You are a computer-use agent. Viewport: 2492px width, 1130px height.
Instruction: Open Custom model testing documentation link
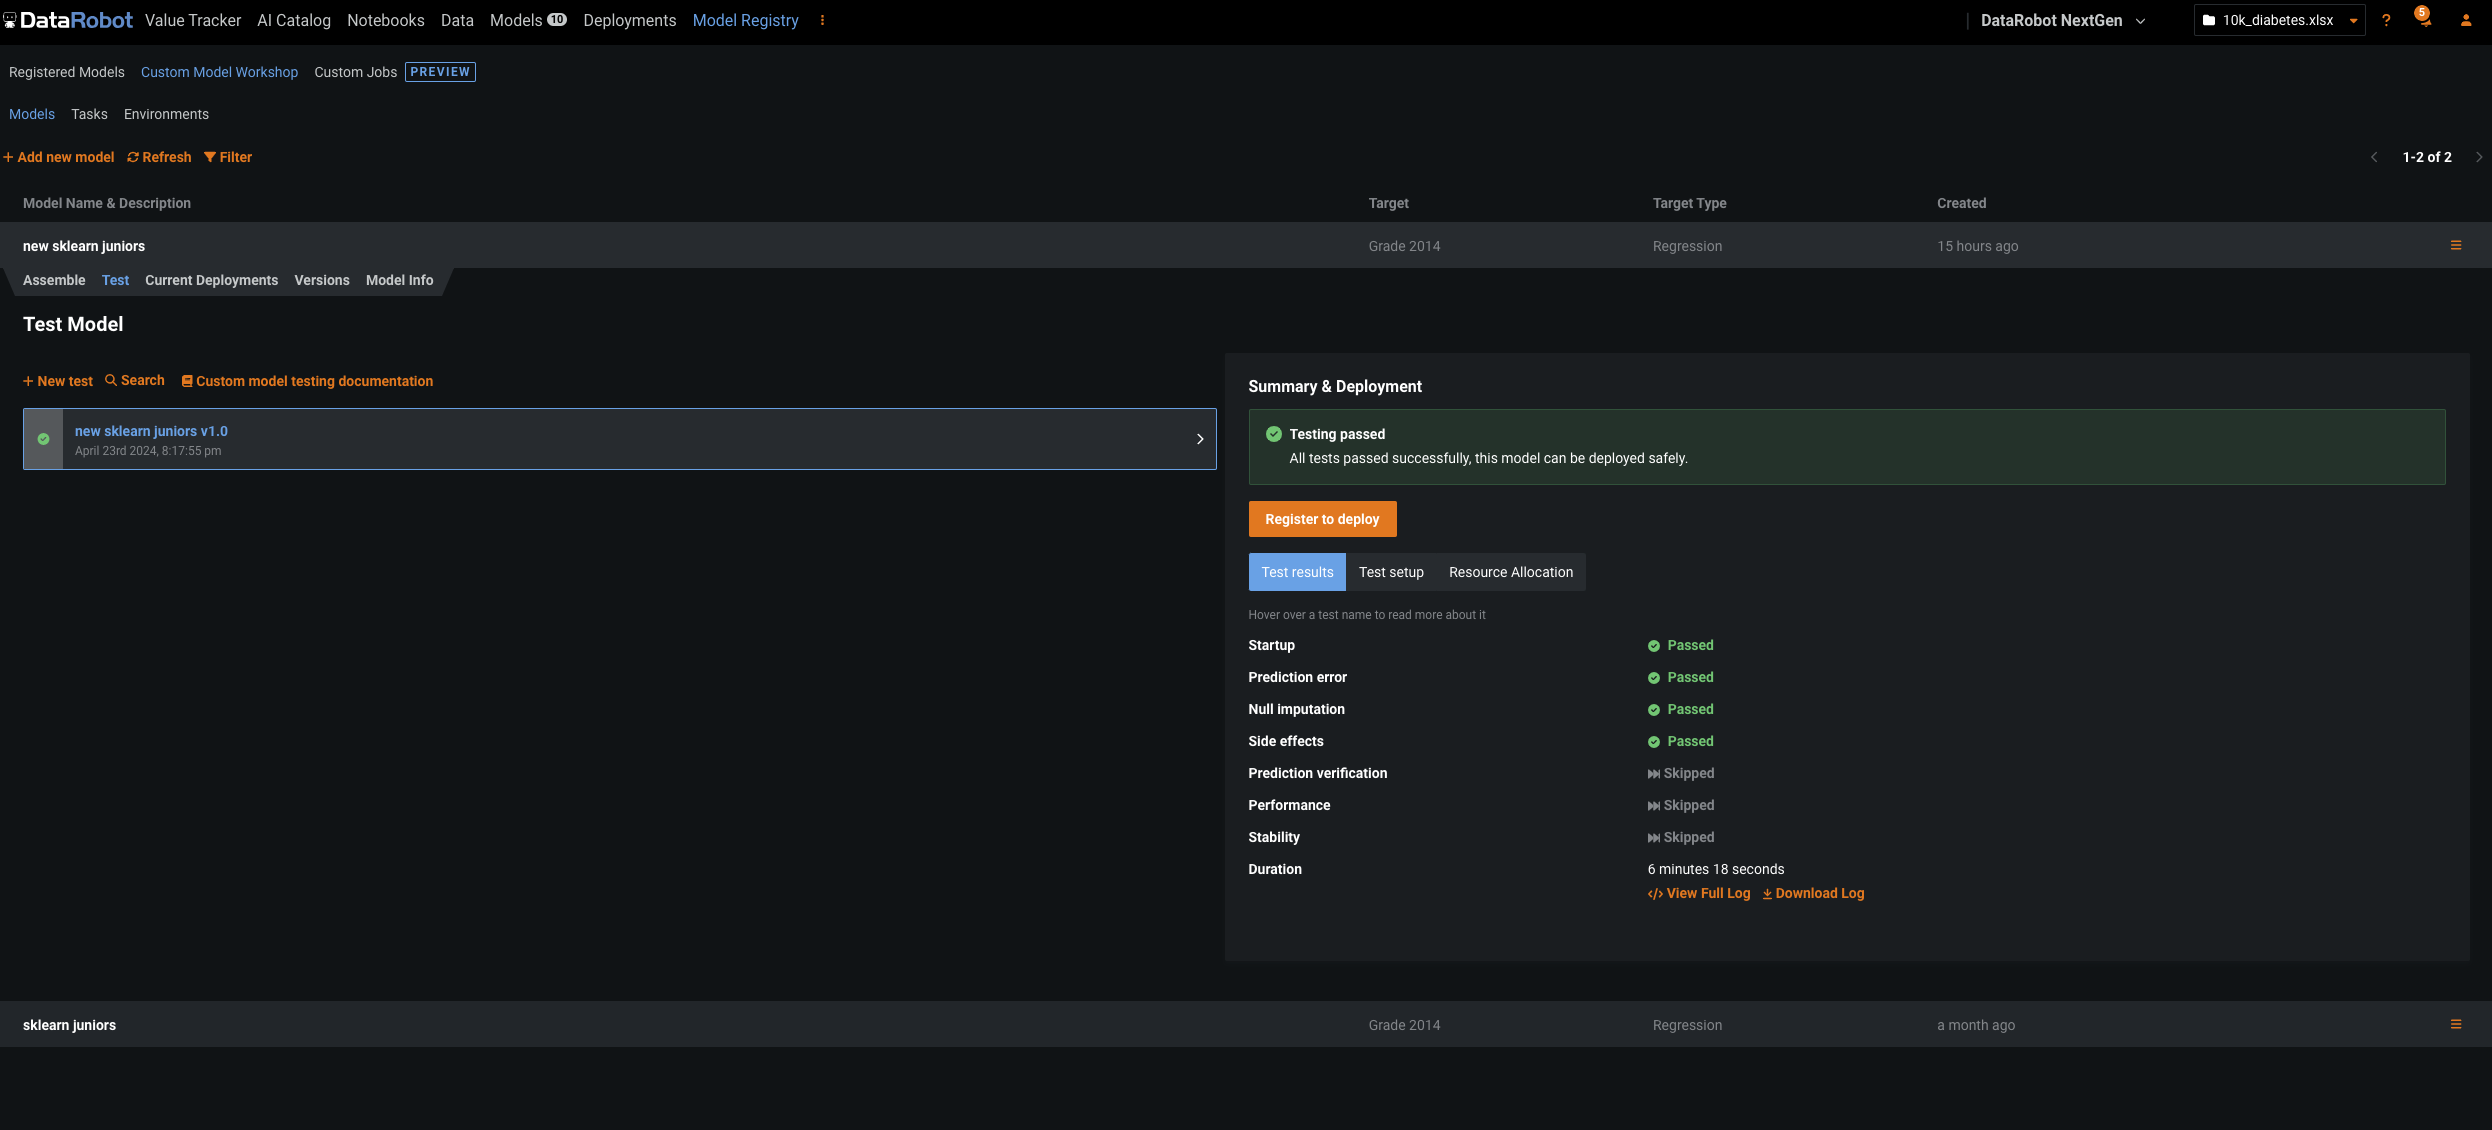click(x=307, y=381)
